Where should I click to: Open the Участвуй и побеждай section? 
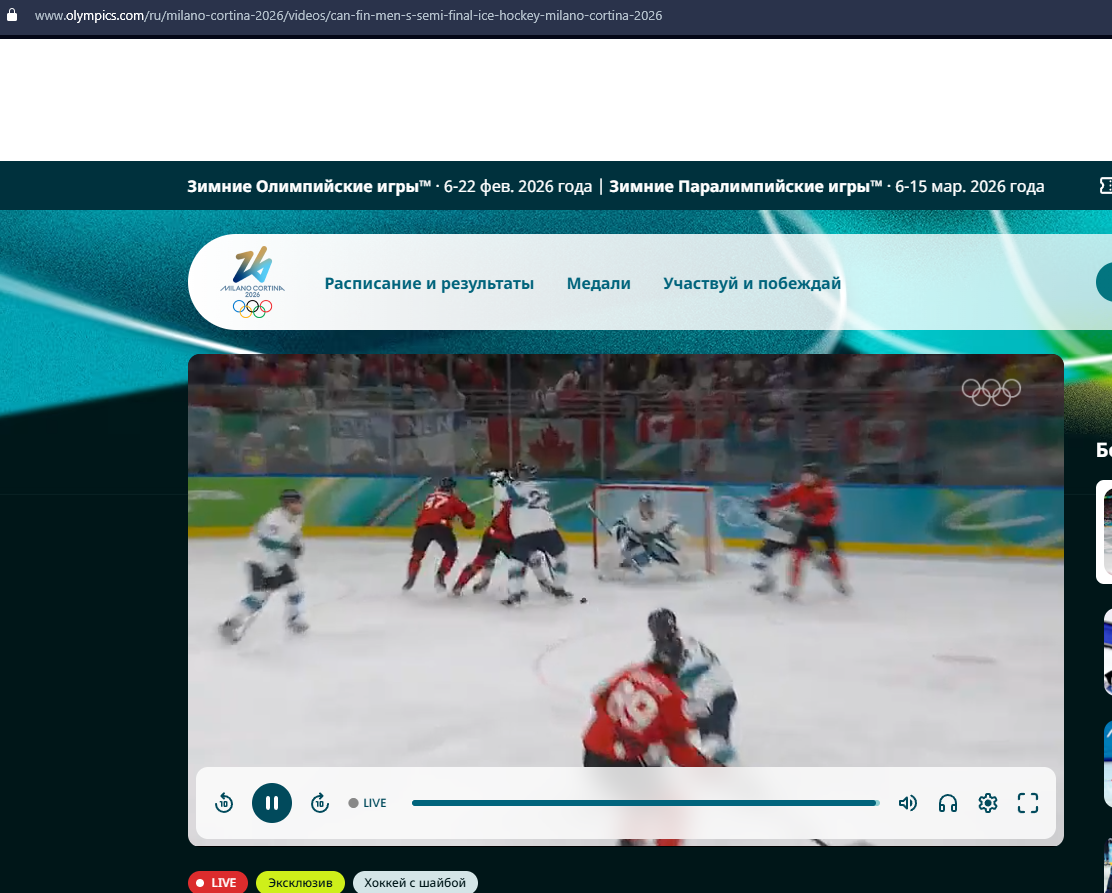tap(751, 283)
